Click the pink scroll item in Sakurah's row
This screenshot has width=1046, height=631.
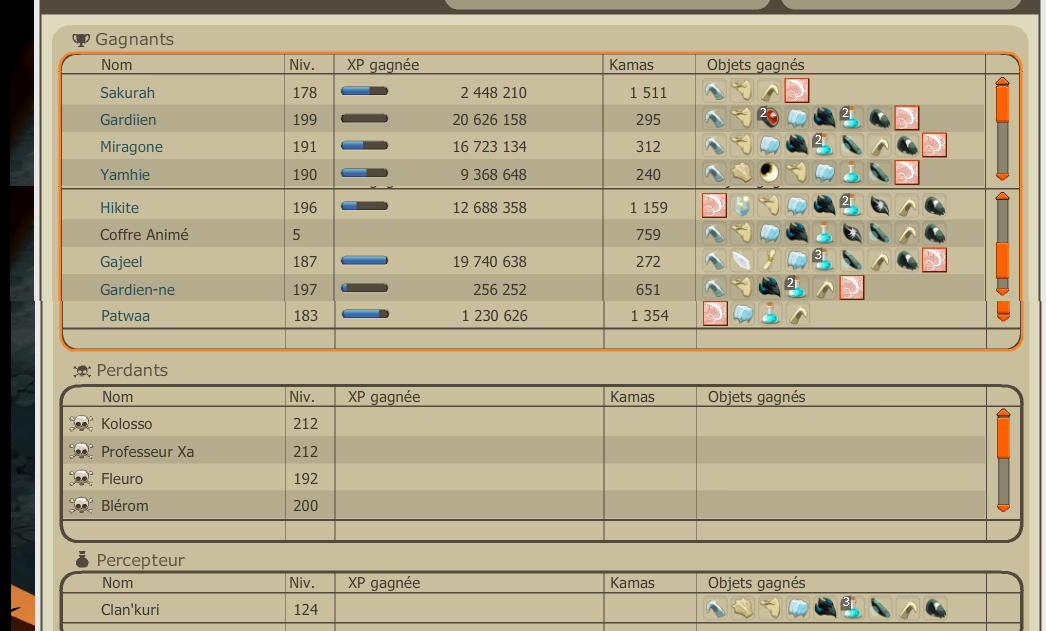click(x=797, y=91)
